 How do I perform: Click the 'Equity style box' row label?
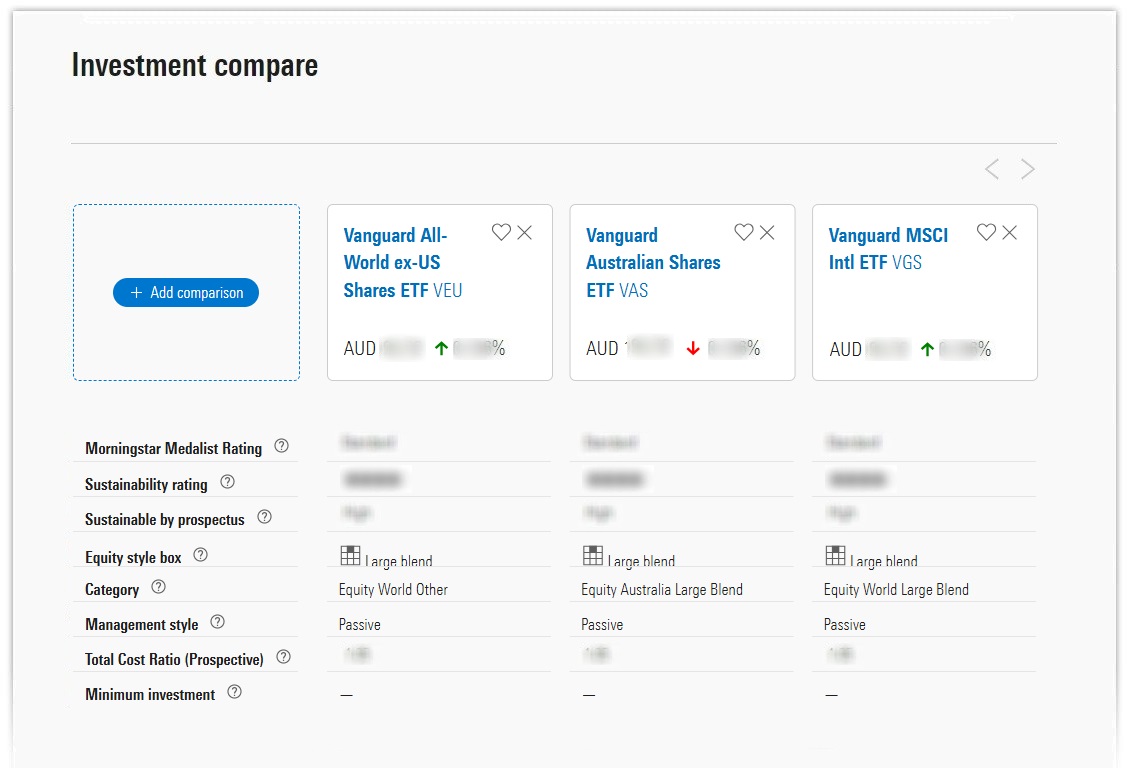(133, 557)
